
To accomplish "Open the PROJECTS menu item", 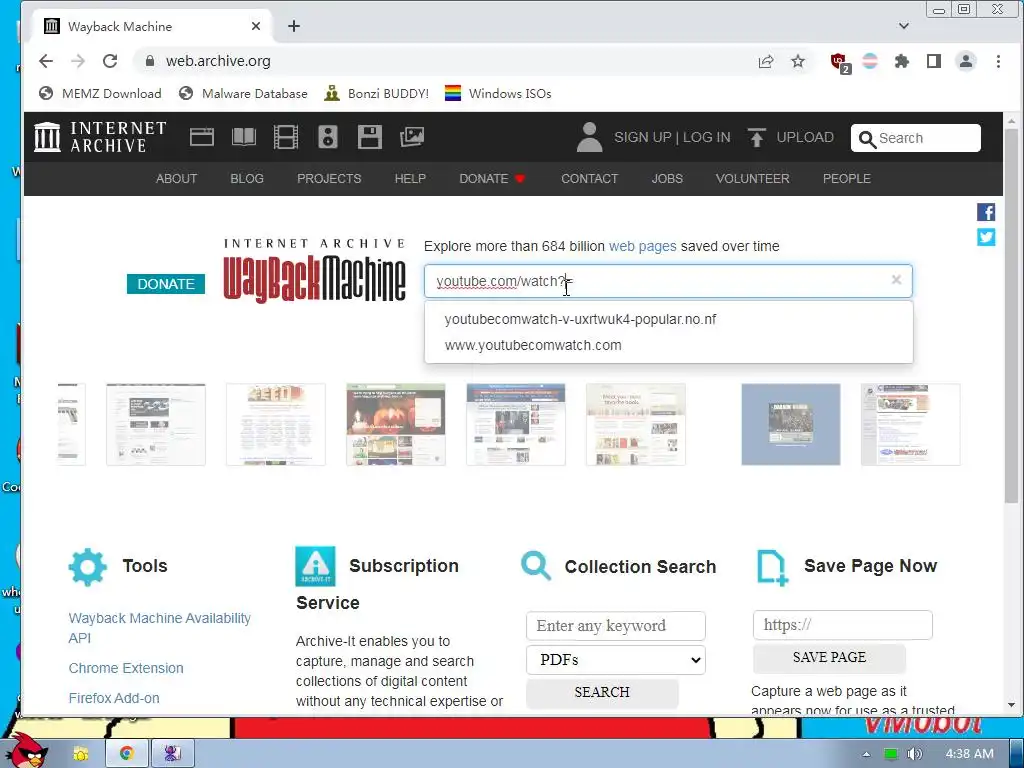I will coord(329,179).
